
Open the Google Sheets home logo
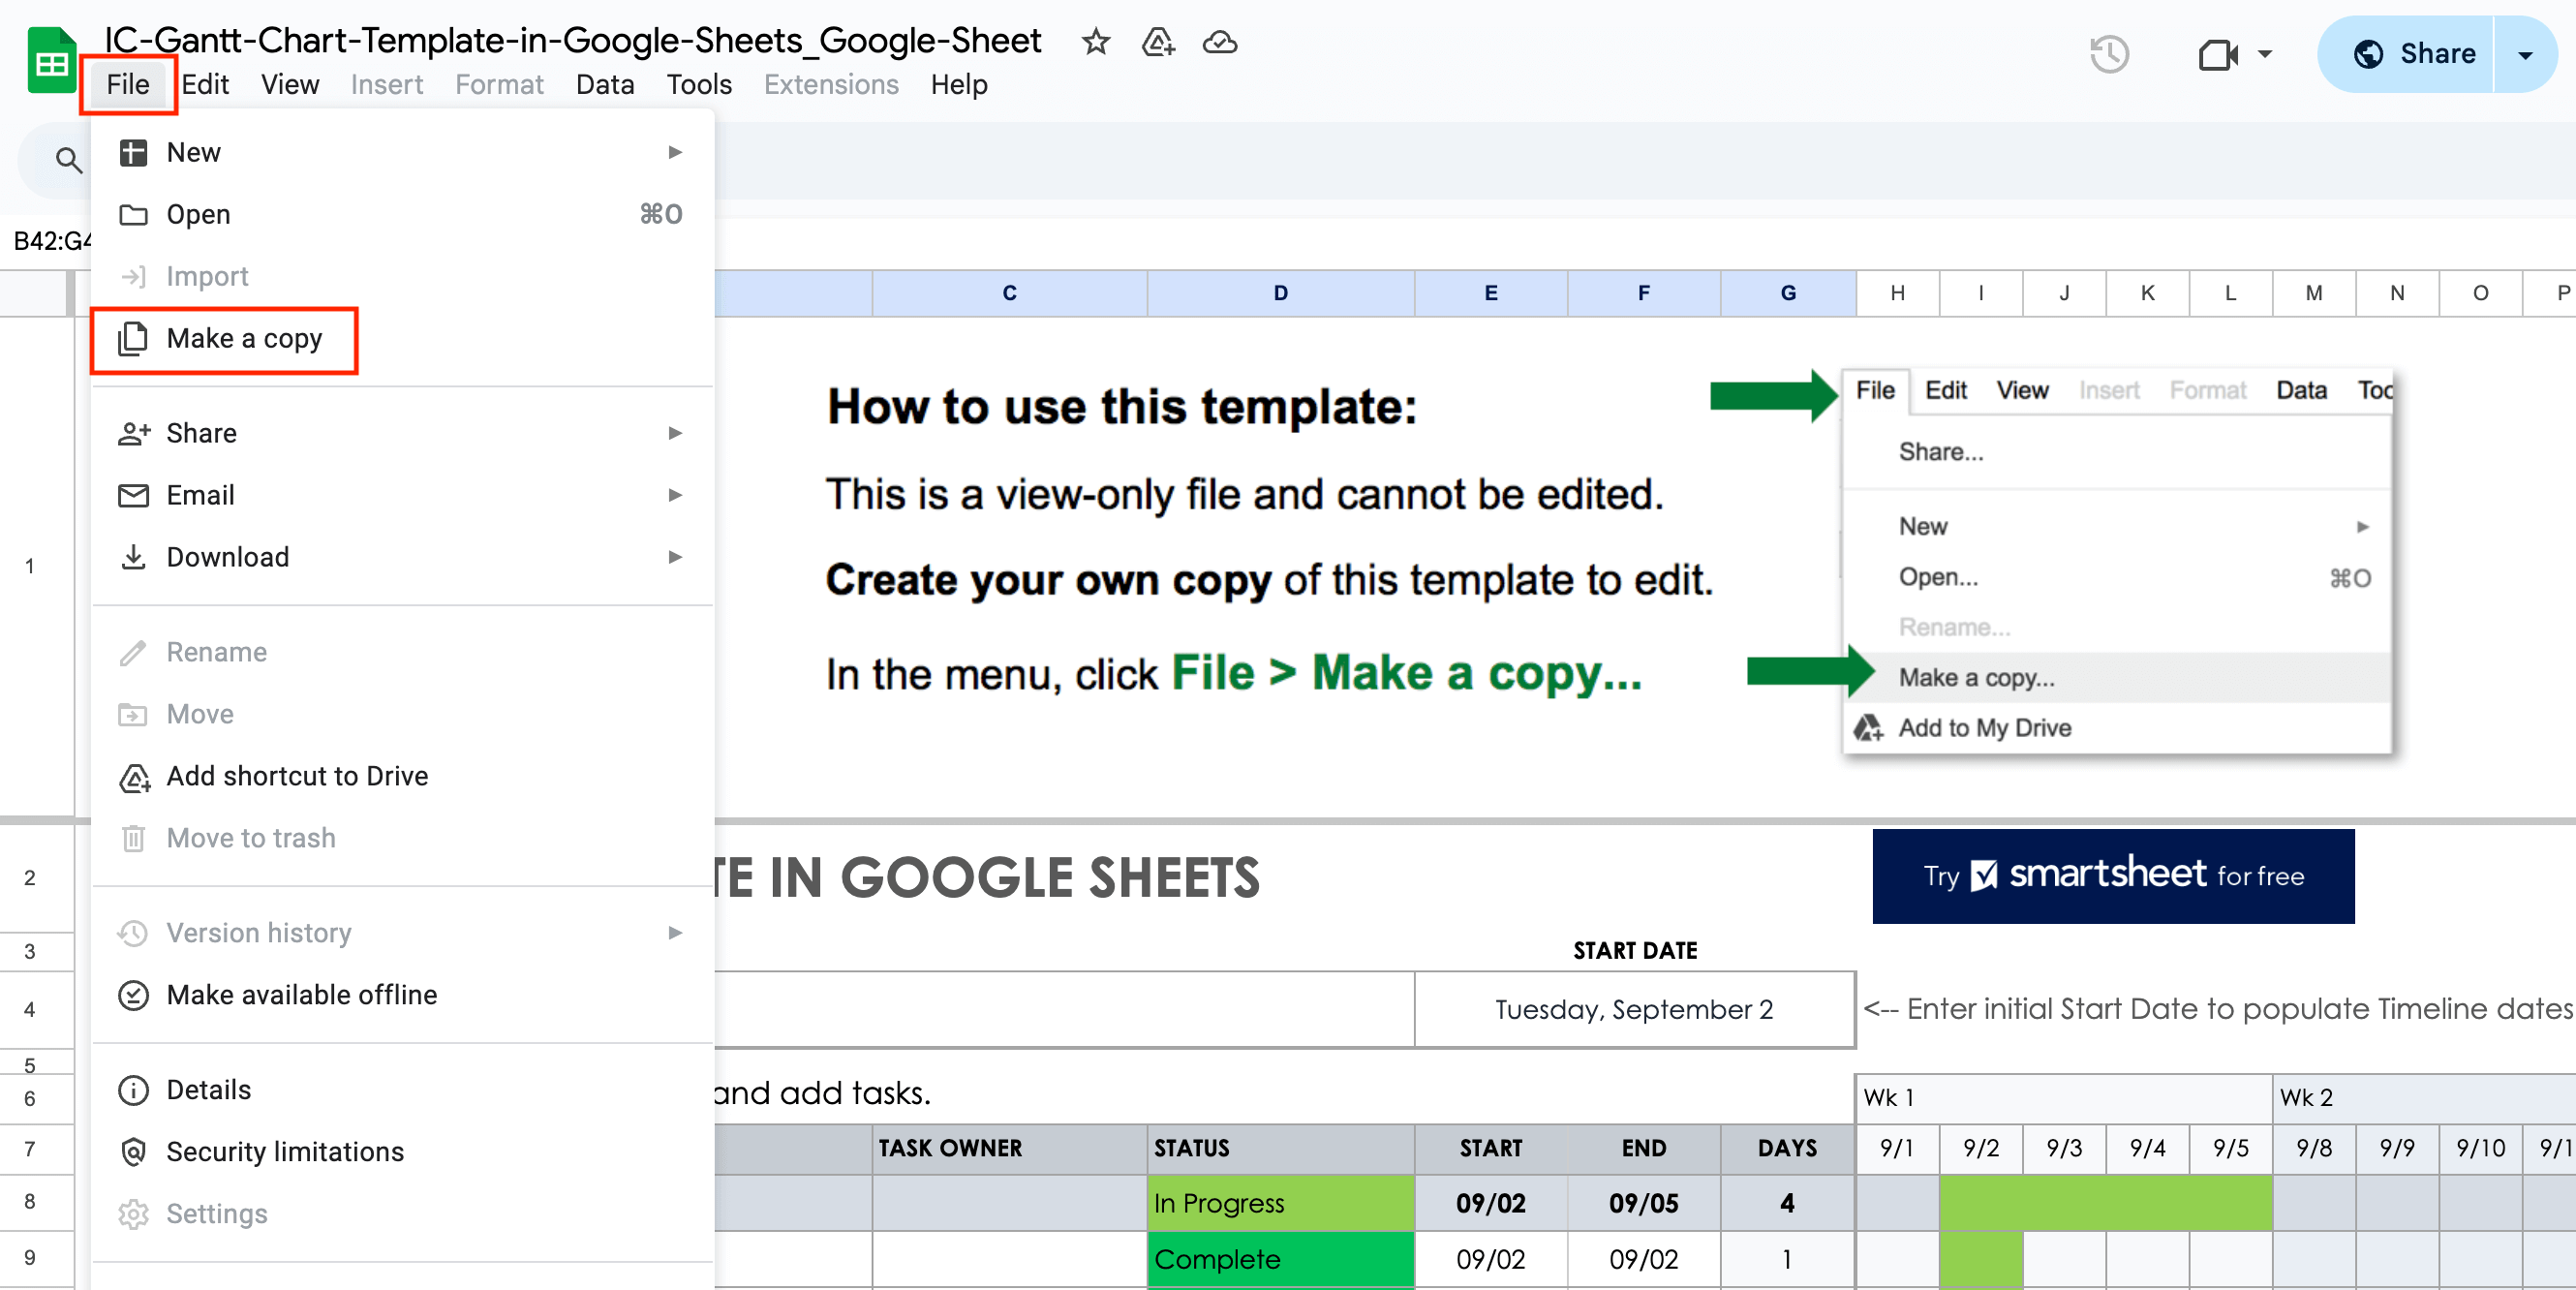point(51,62)
